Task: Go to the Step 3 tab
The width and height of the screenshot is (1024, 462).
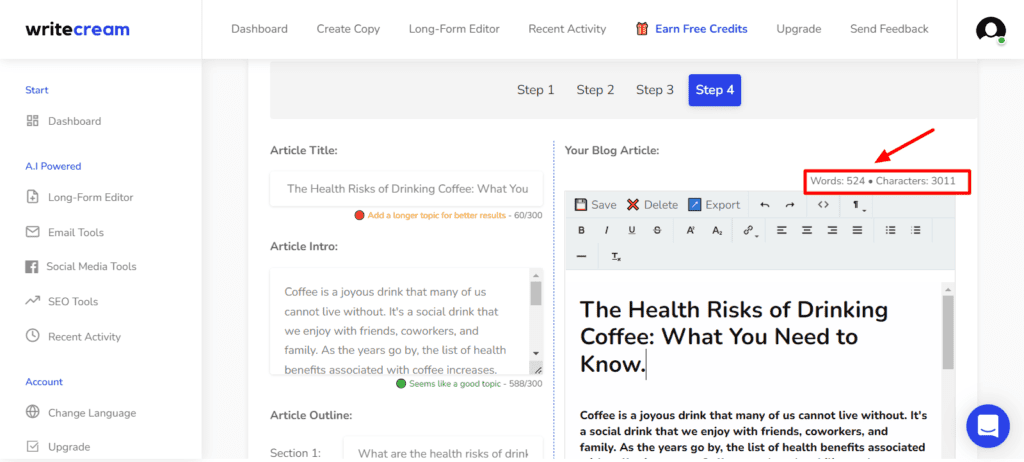Action: coord(655,90)
